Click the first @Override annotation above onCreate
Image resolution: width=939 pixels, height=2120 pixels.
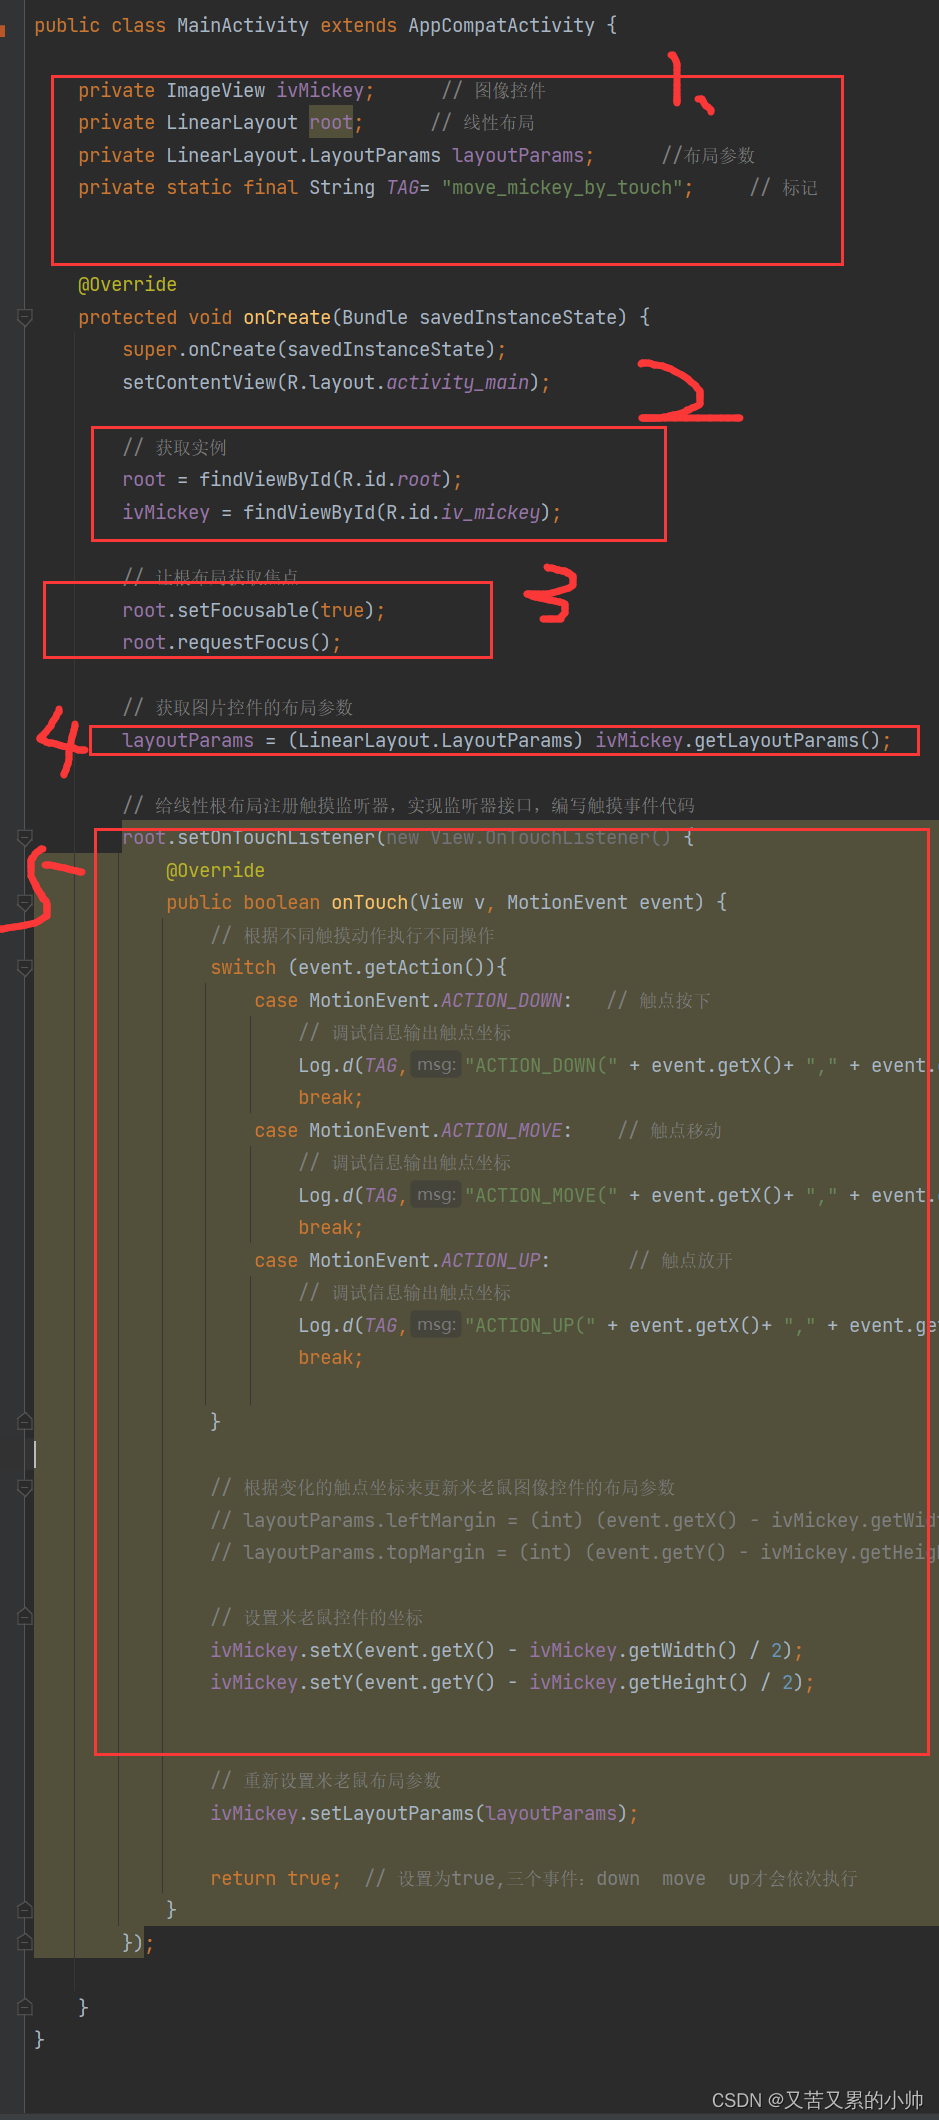click(127, 285)
